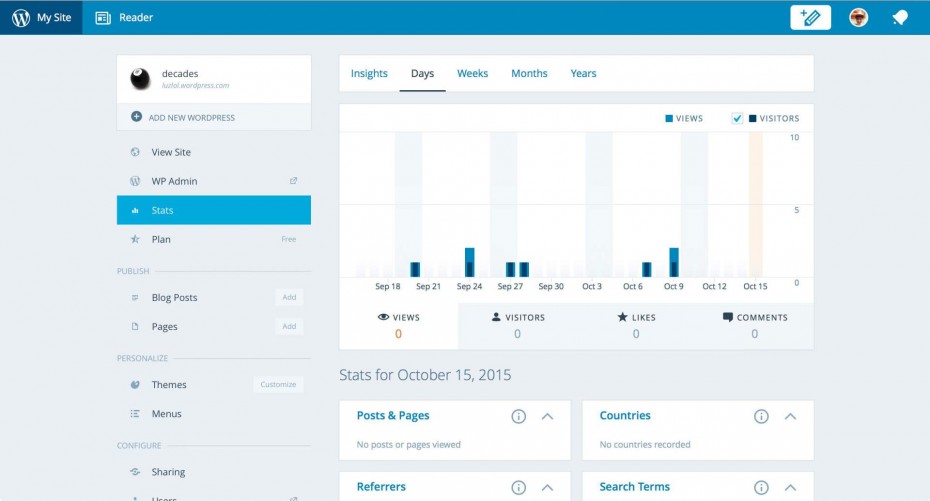Select the Views stat tab below chart
This screenshot has width=930, height=501.
point(399,326)
